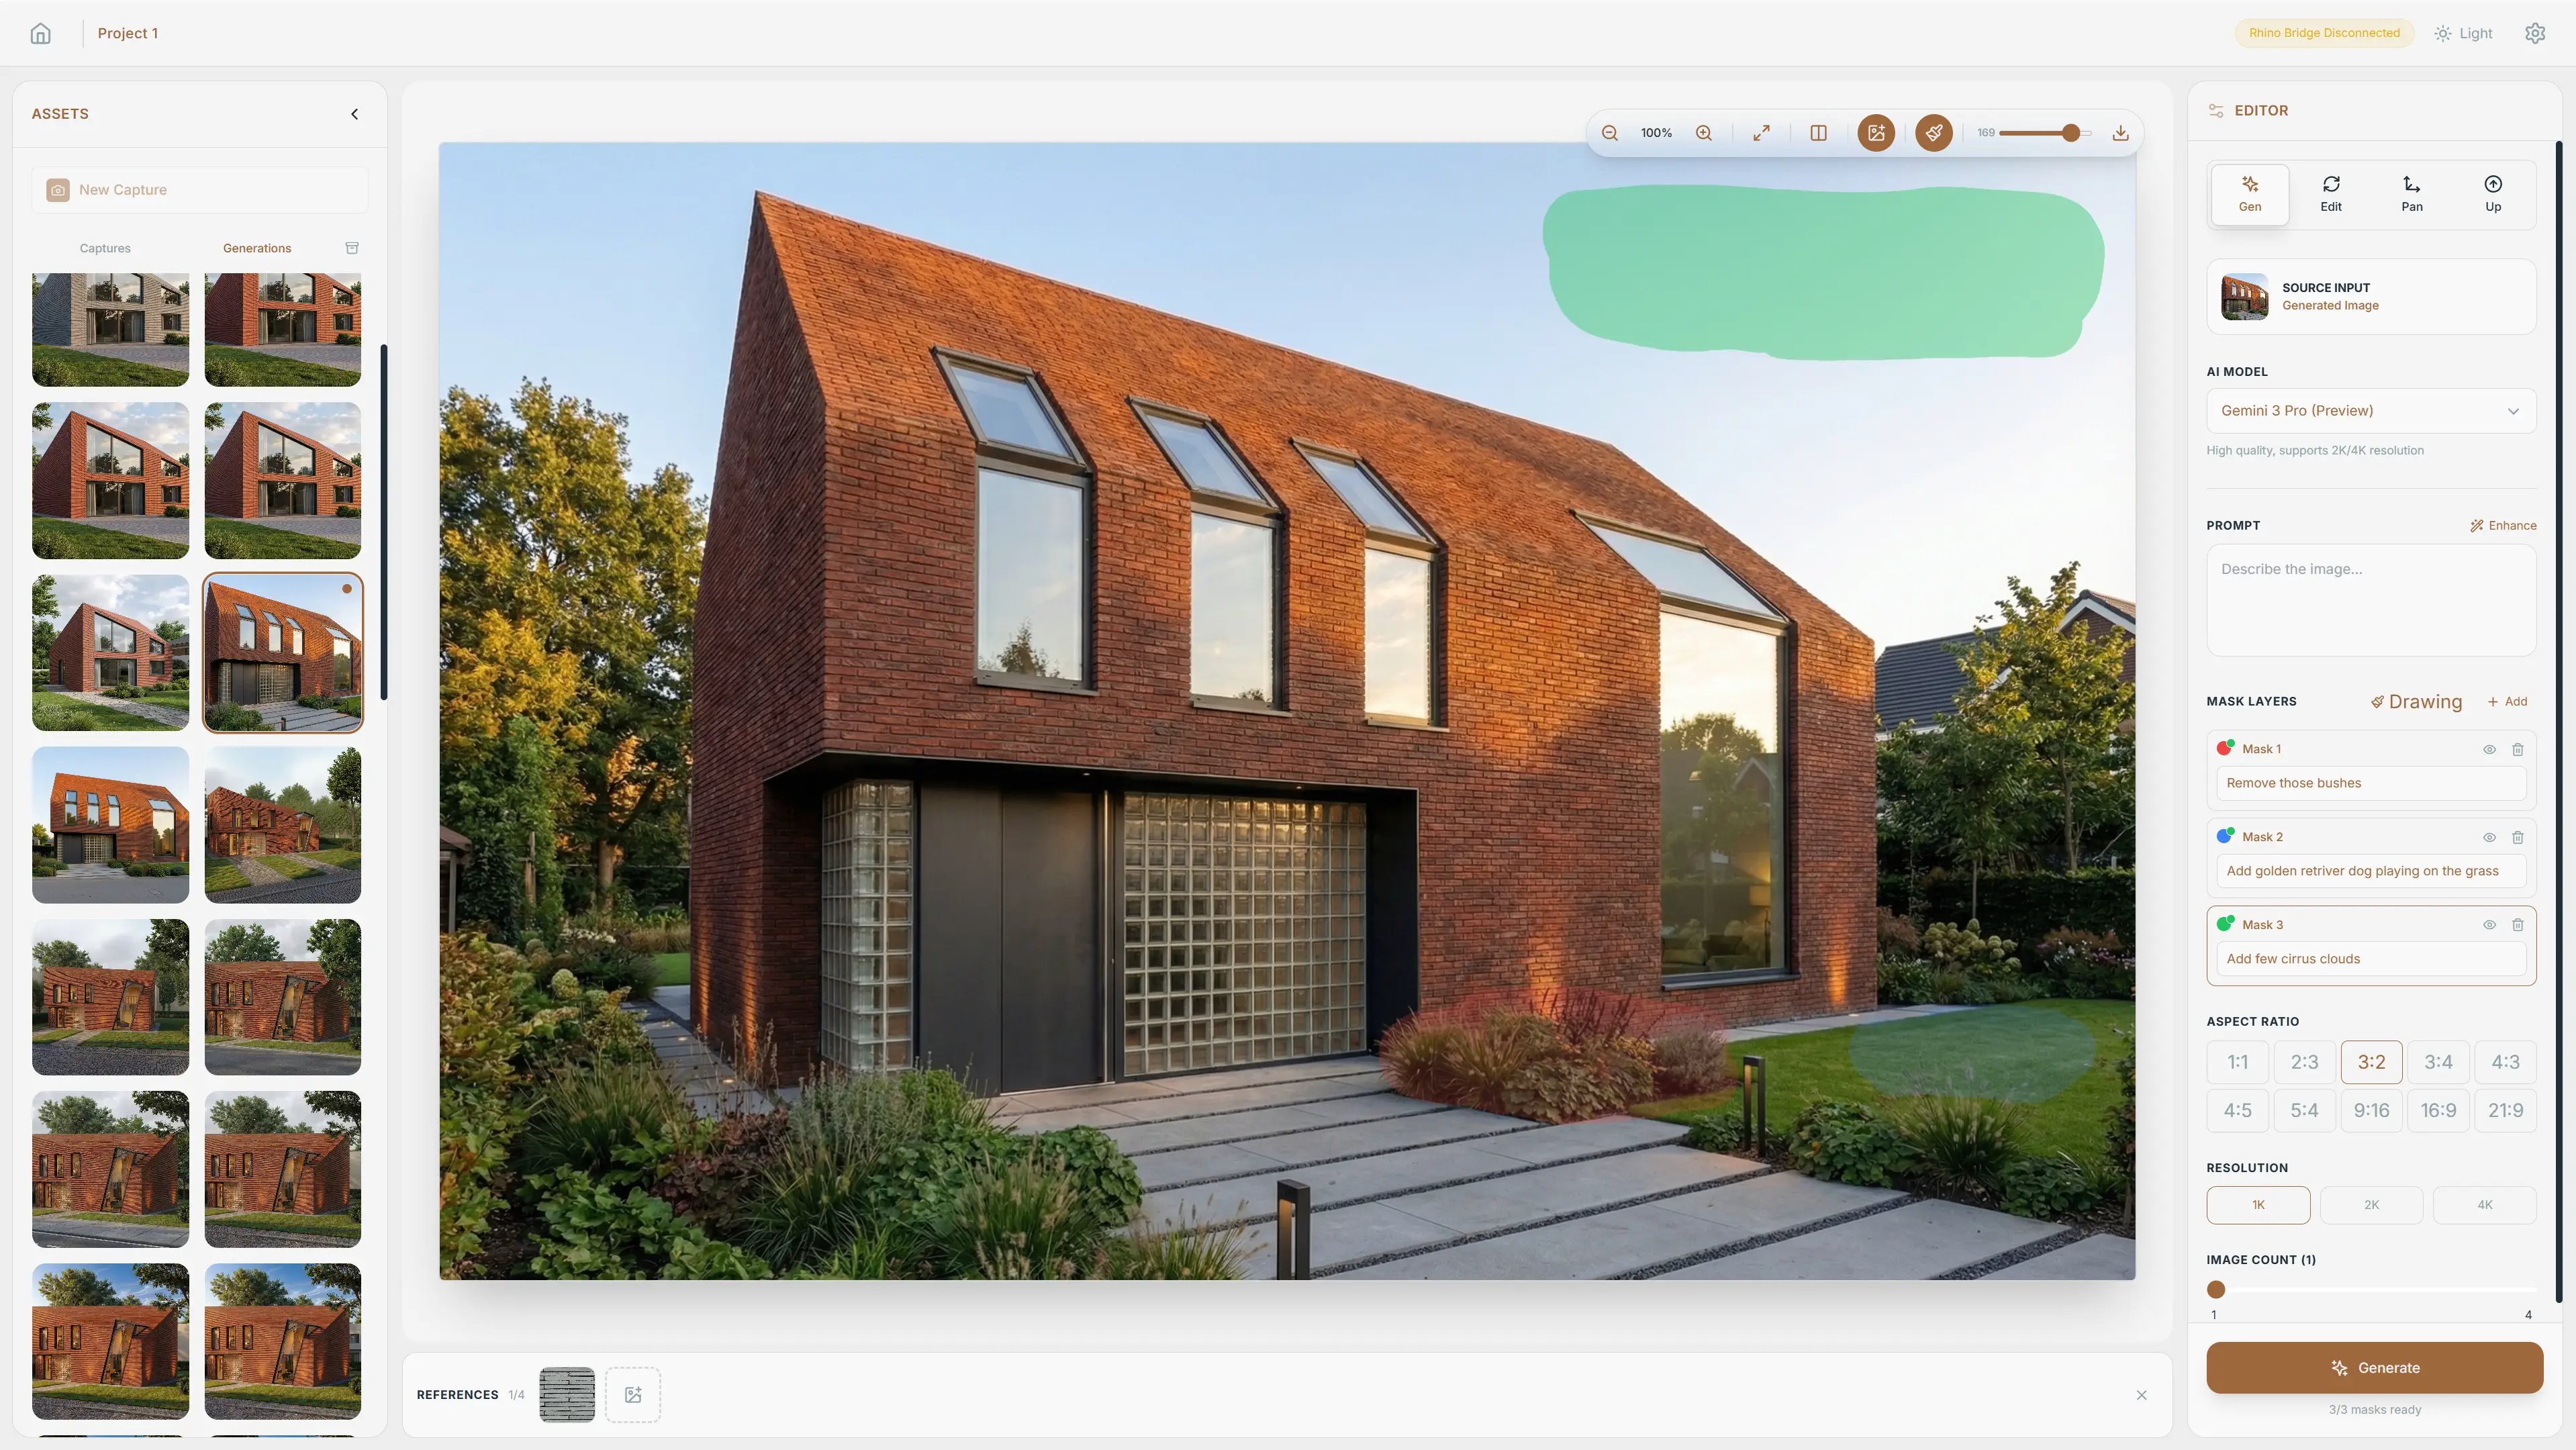Hide Mask 1 layer visibility
This screenshot has width=2576, height=1450.
pyautogui.click(x=2489, y=749)
